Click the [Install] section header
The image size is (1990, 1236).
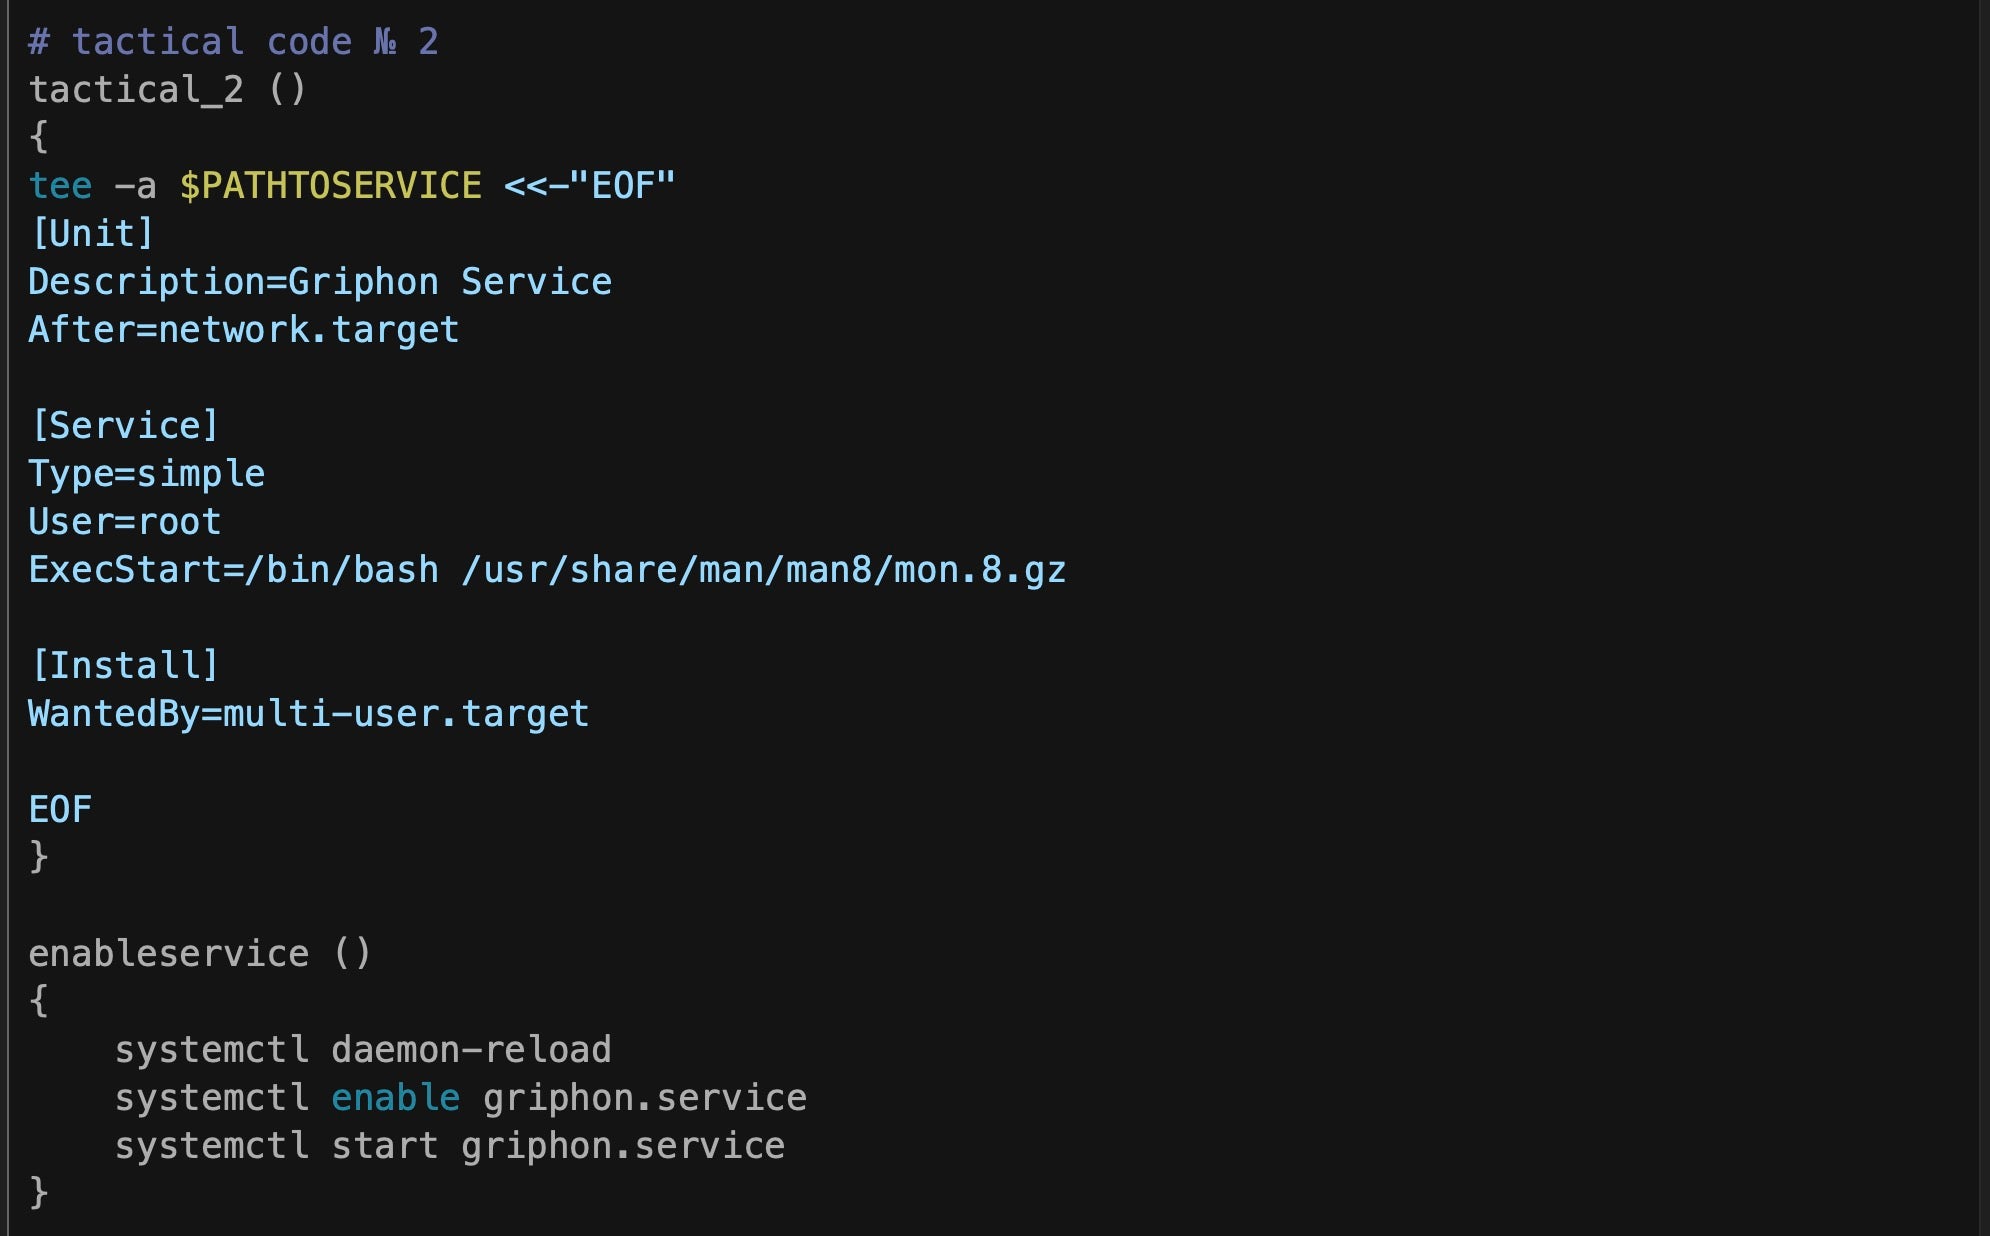coord(125,665)
